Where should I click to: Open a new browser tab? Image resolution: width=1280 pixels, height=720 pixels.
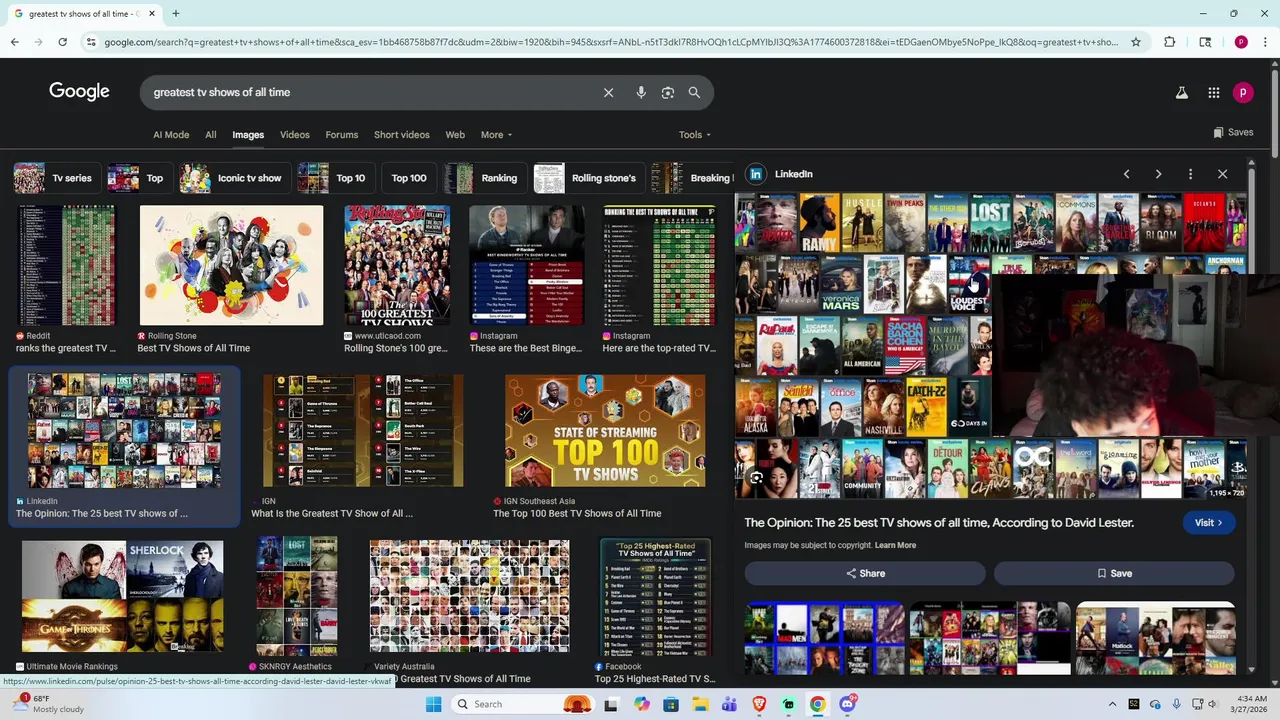pyautogui.click(x=175, y=13)
